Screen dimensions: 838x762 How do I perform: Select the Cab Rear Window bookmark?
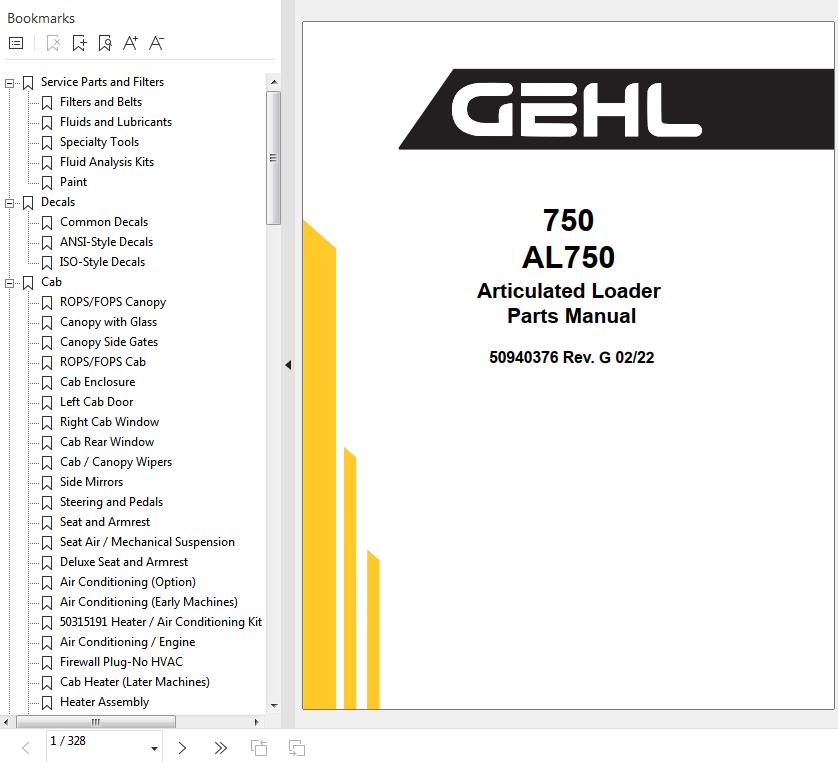tap(107, 442)
